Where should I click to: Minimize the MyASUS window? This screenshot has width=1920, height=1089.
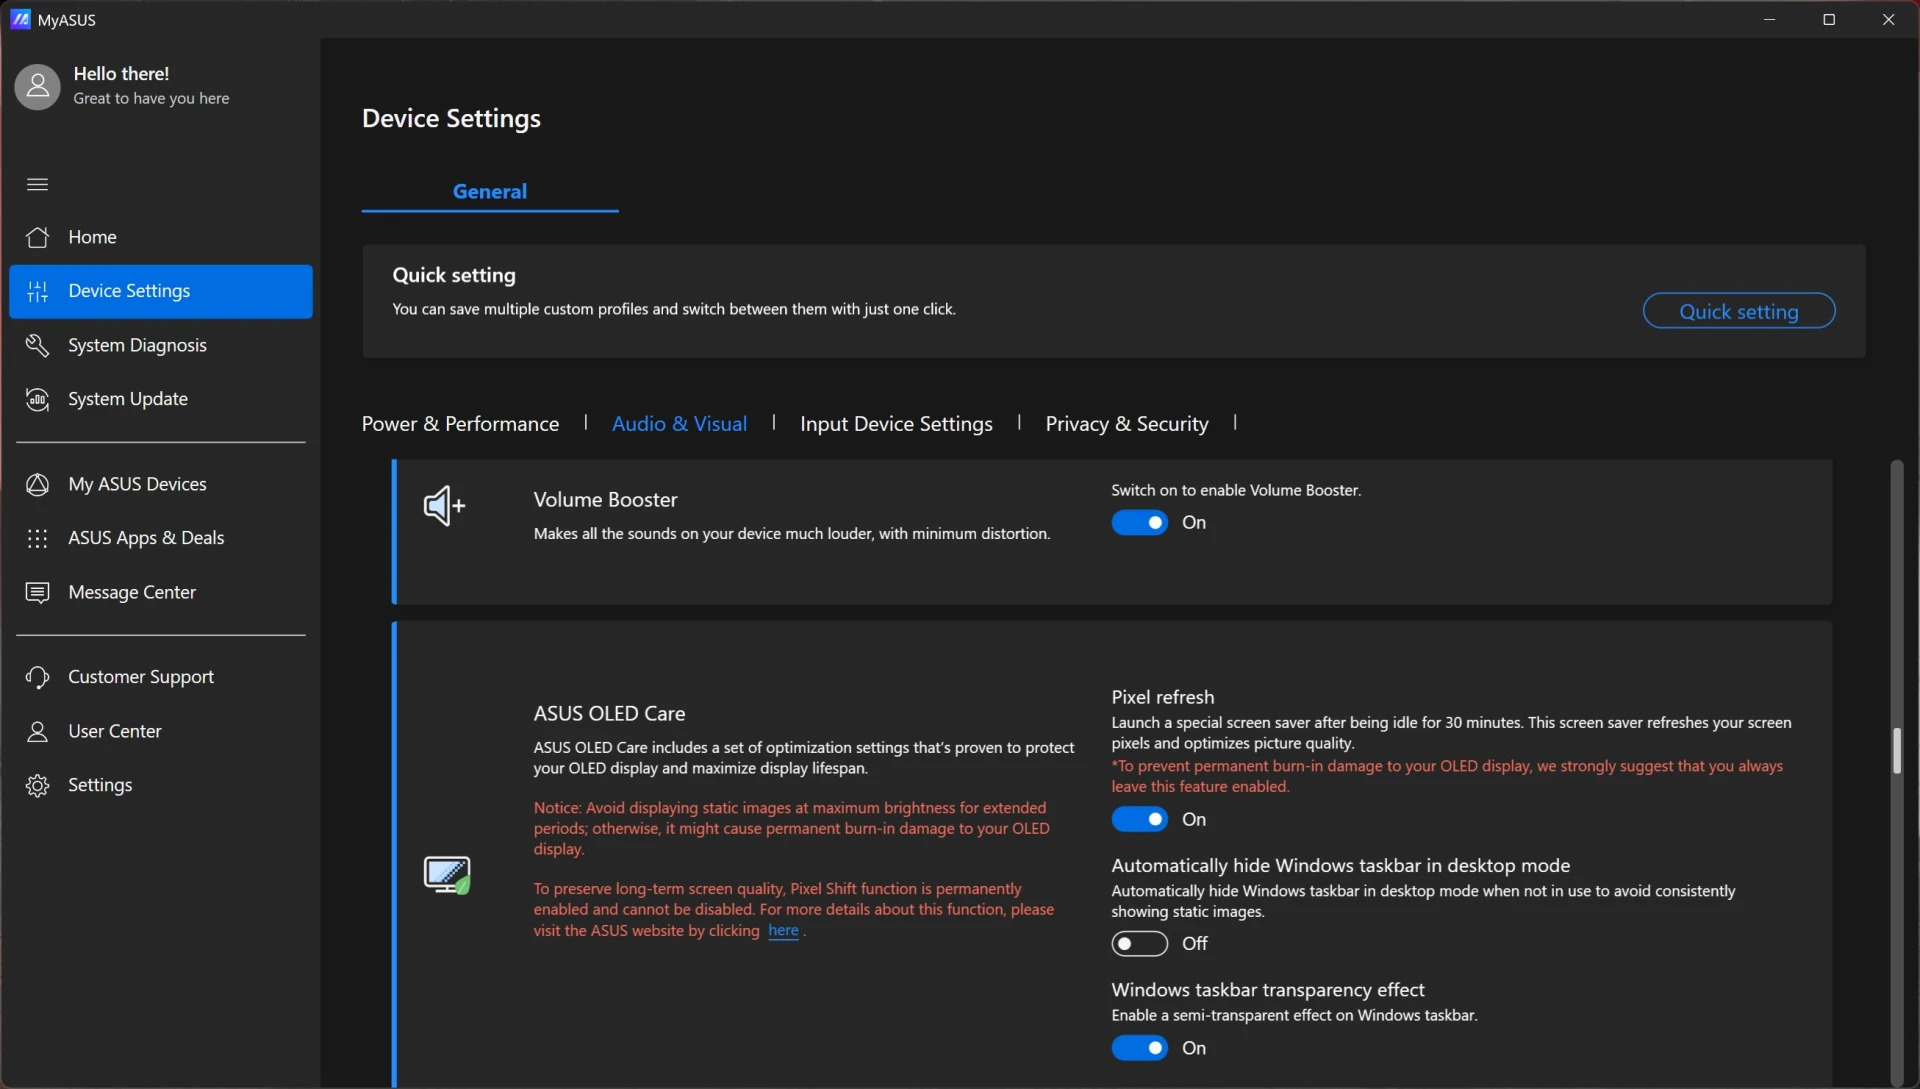[x=1769, y=19]
